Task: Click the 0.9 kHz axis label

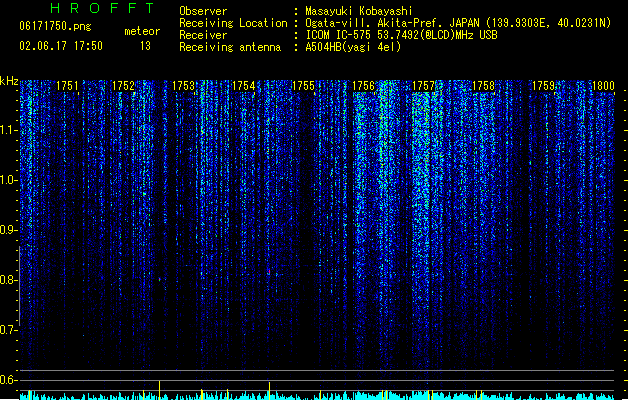Action: pyautogui.click(x=8, y=230)
